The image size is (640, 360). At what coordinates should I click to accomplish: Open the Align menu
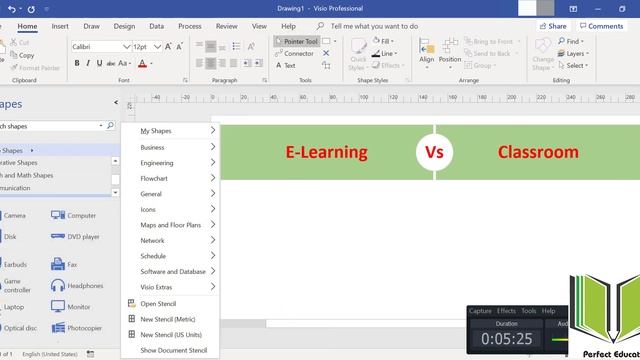click(427, 52)
